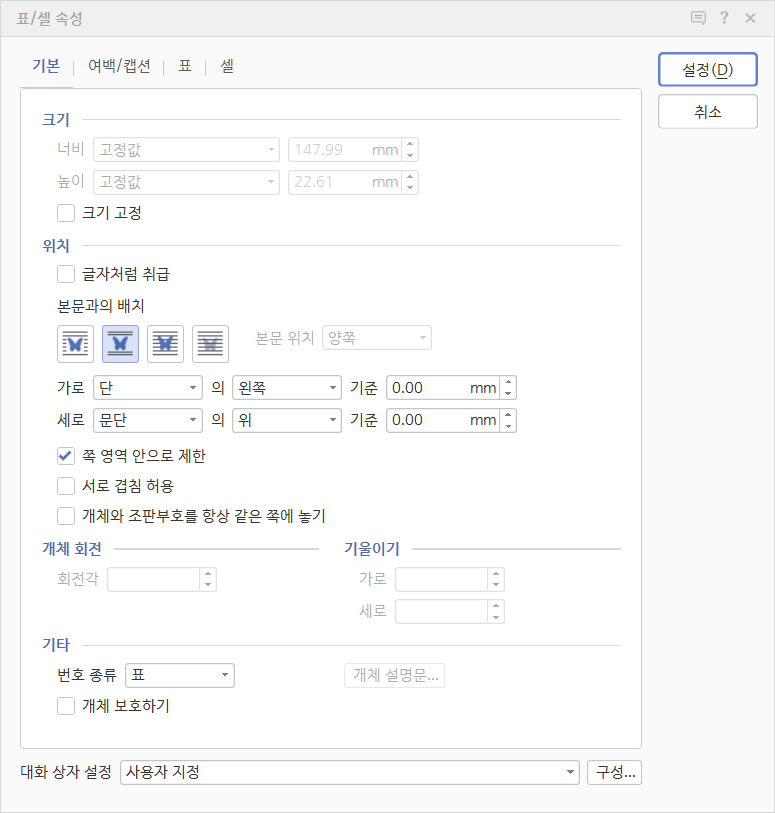Increase 너비 value with up arrow
The width and height of the screenshot is (775, 813).
(x=411, y=144)
